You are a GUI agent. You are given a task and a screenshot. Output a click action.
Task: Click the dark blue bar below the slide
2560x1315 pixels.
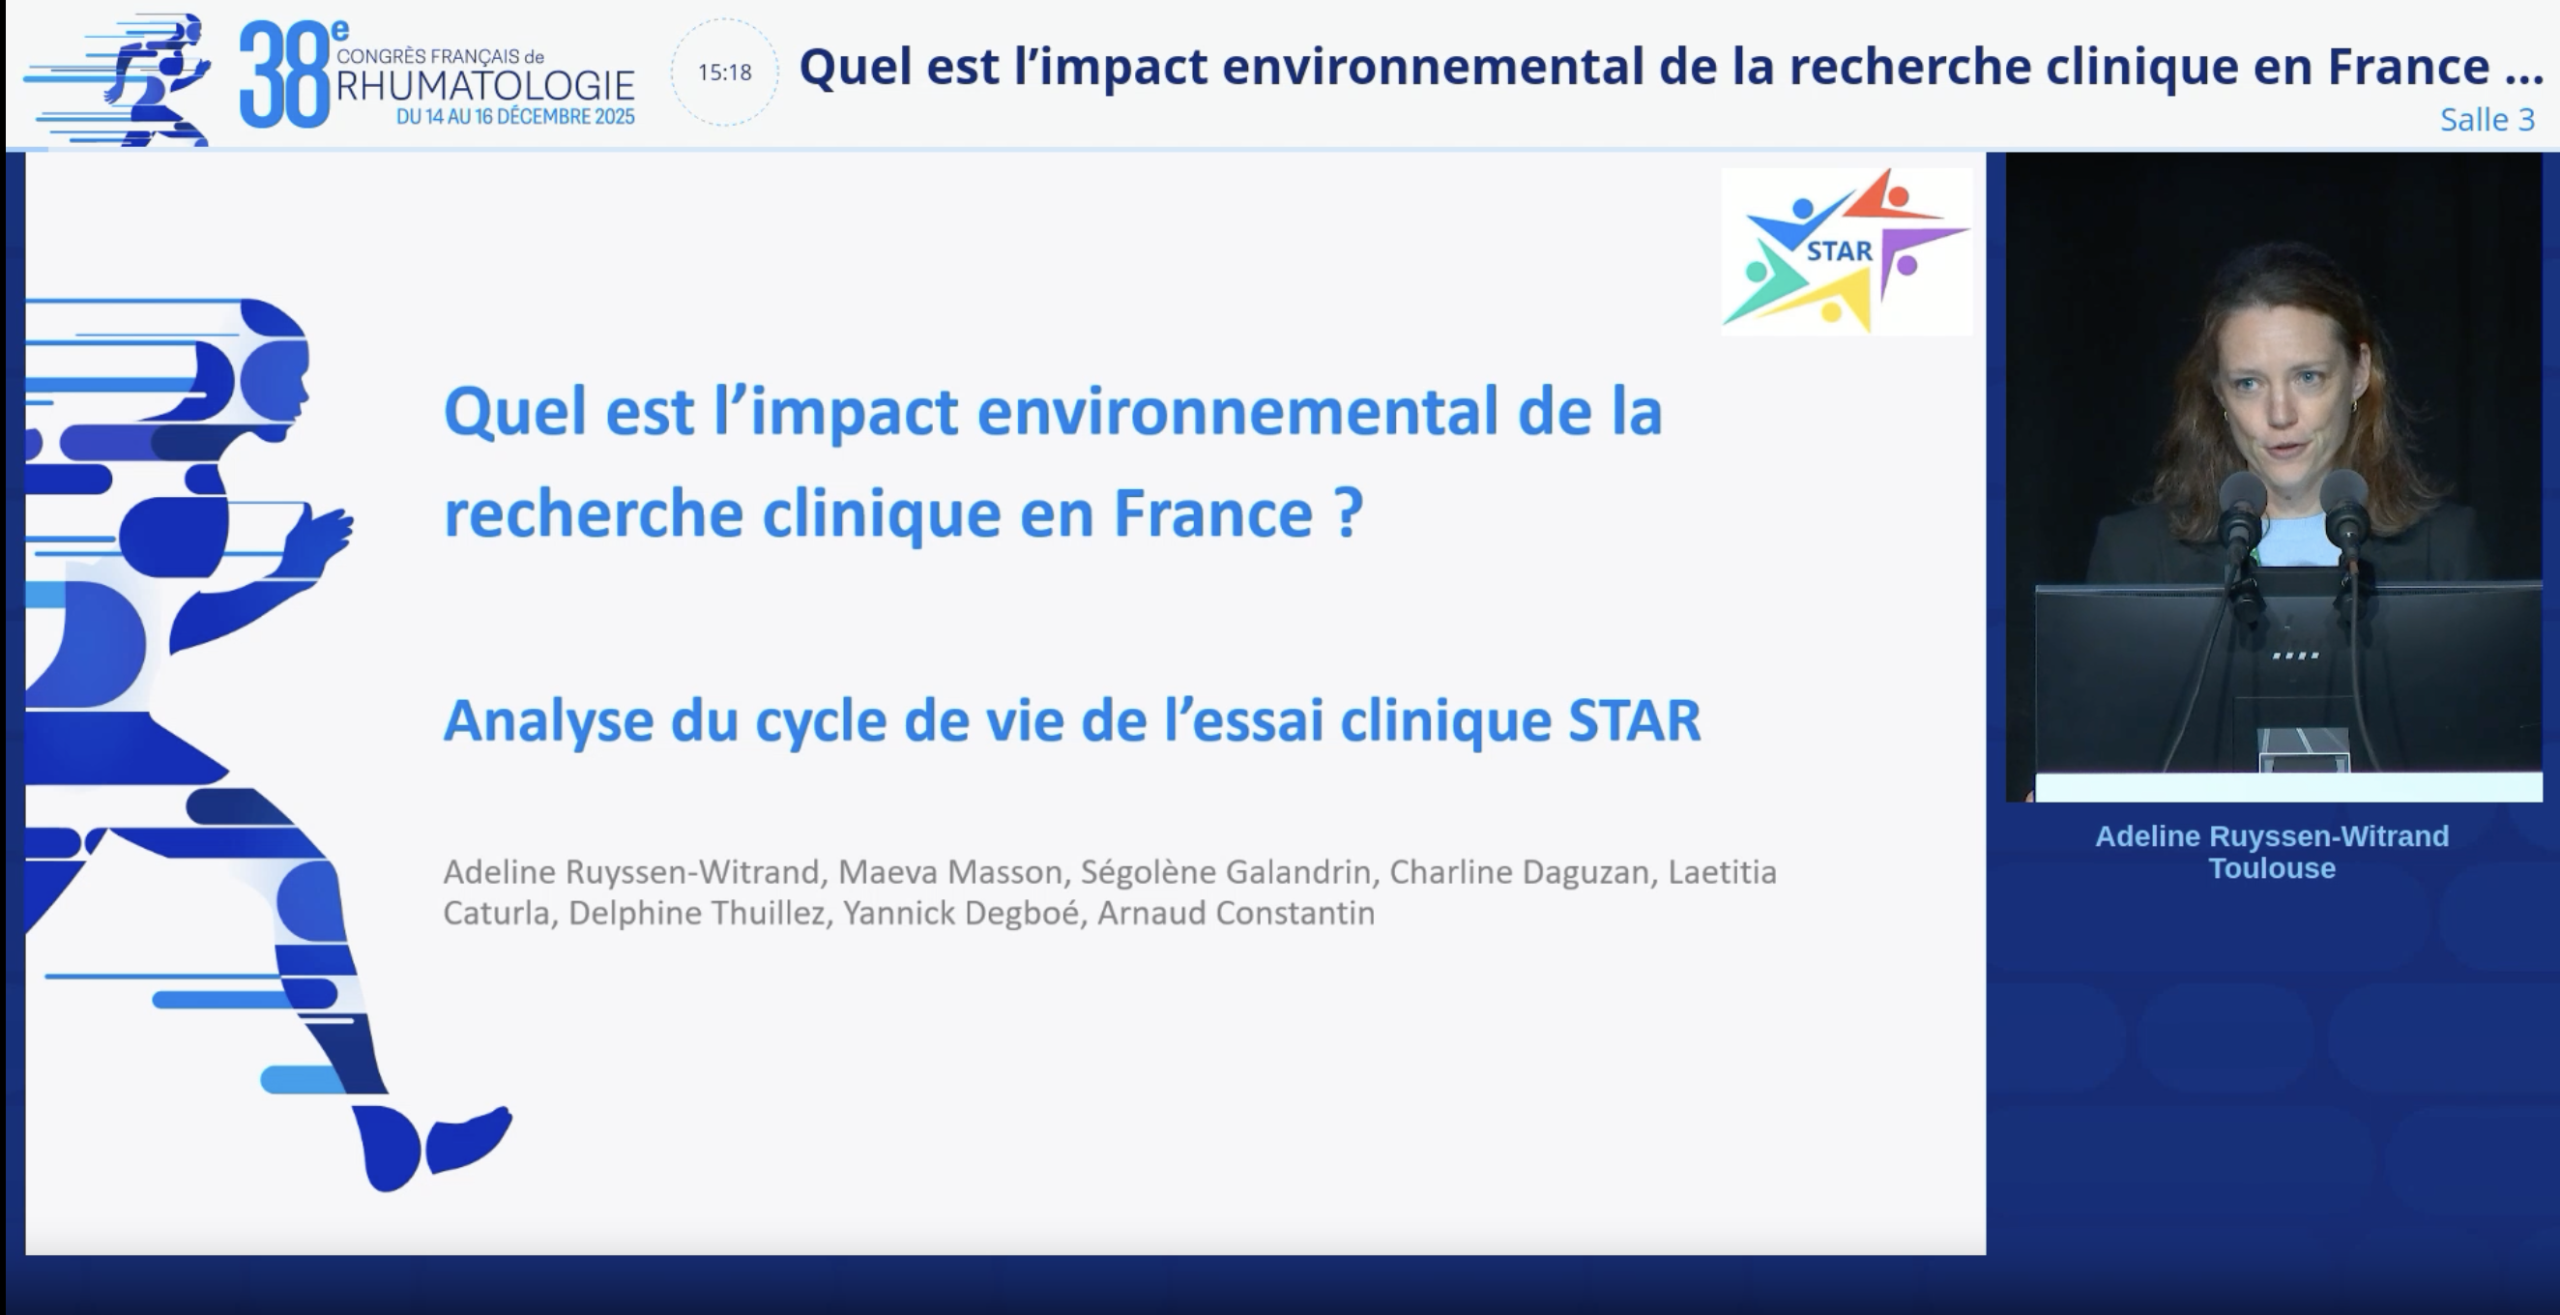tap(1000, 1285)
